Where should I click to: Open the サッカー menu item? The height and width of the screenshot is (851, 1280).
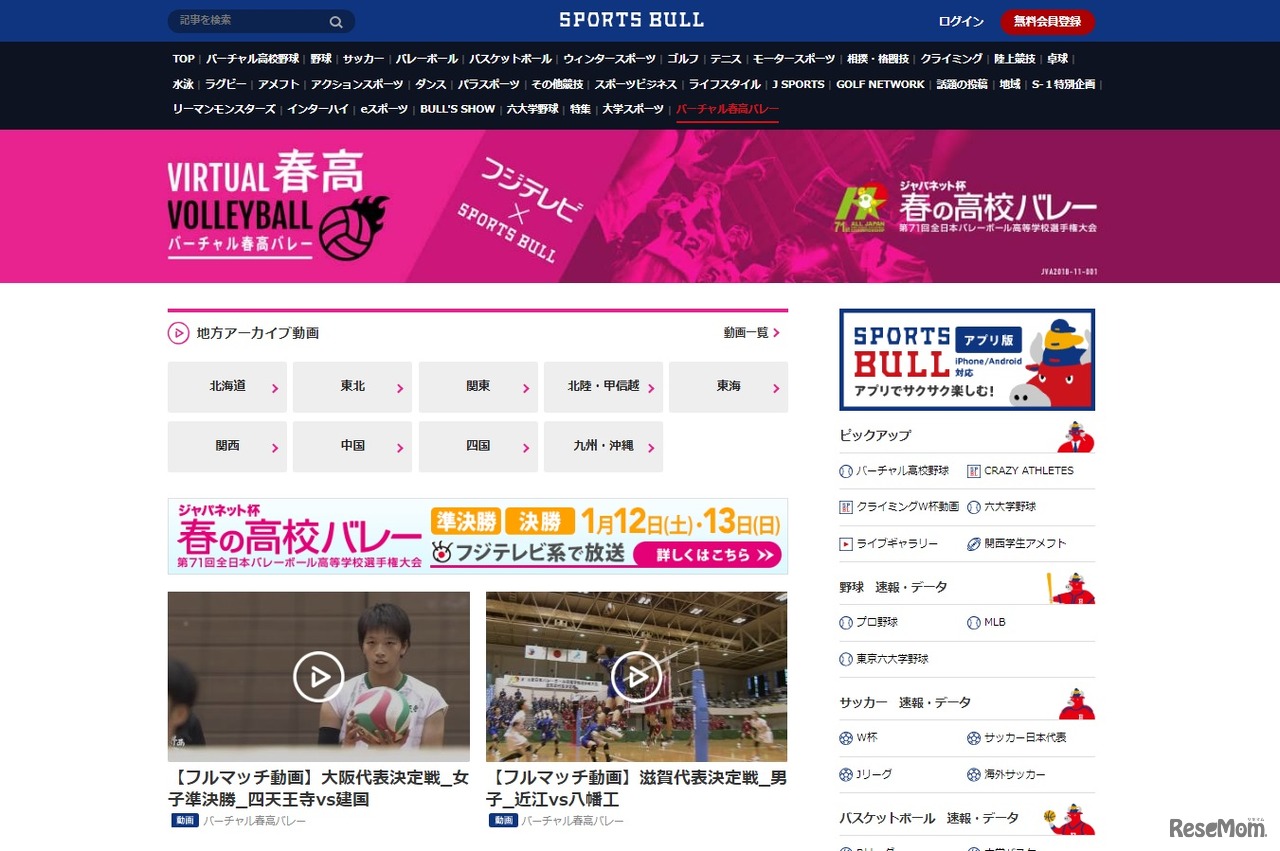coord(363,59)
